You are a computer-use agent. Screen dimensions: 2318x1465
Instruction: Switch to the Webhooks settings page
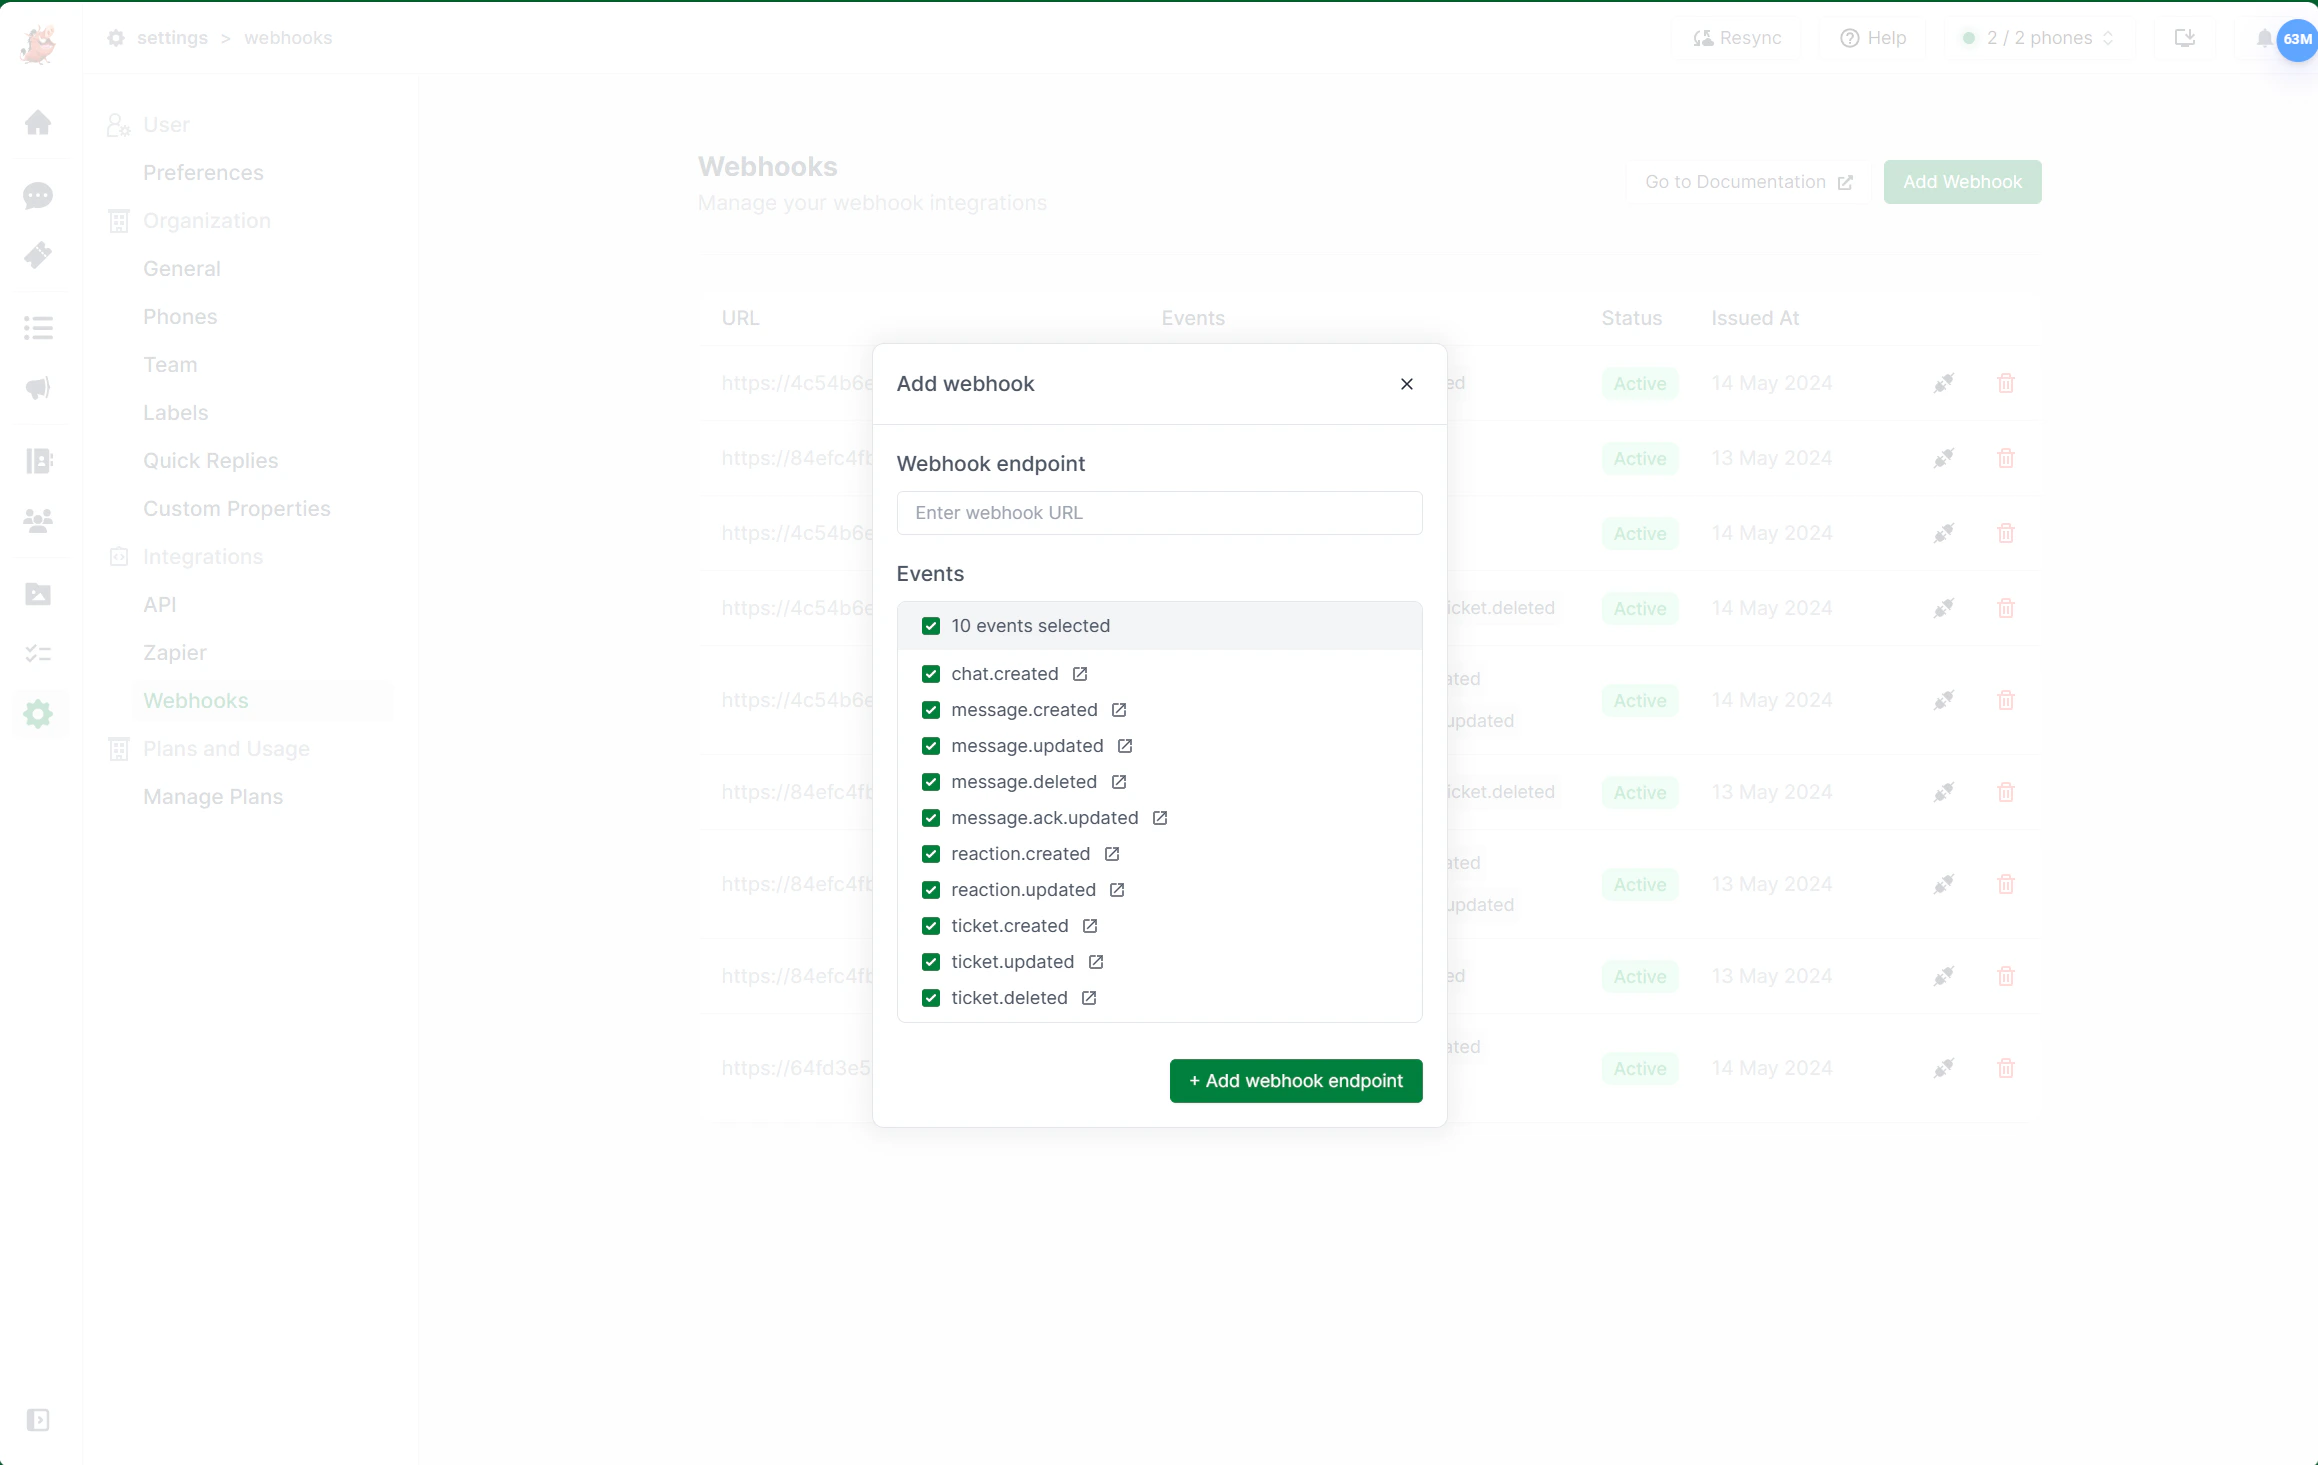pyautogui.click(x=196, y=700)
